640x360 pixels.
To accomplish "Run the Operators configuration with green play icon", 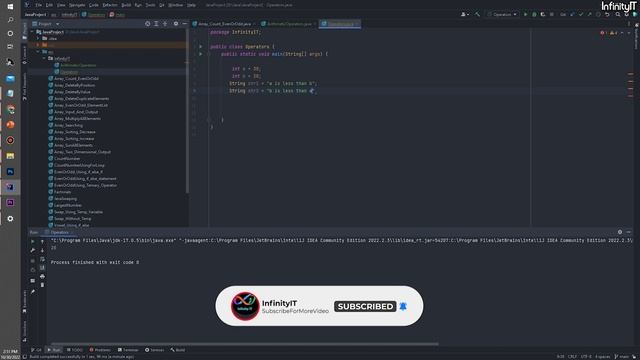I will point(525,14).
